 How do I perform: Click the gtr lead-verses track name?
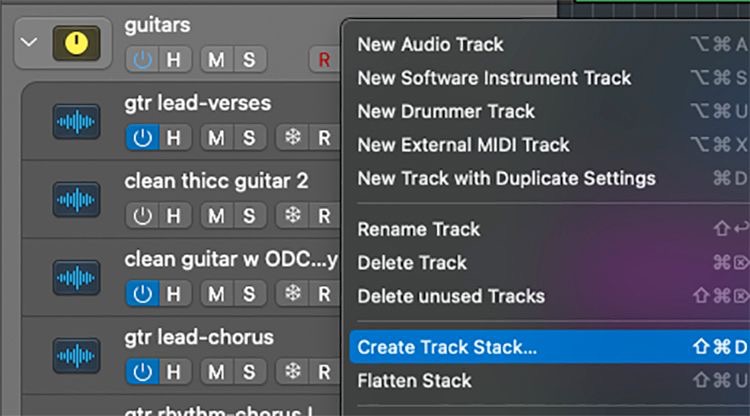pyautogui.click(x=197, y=103)
